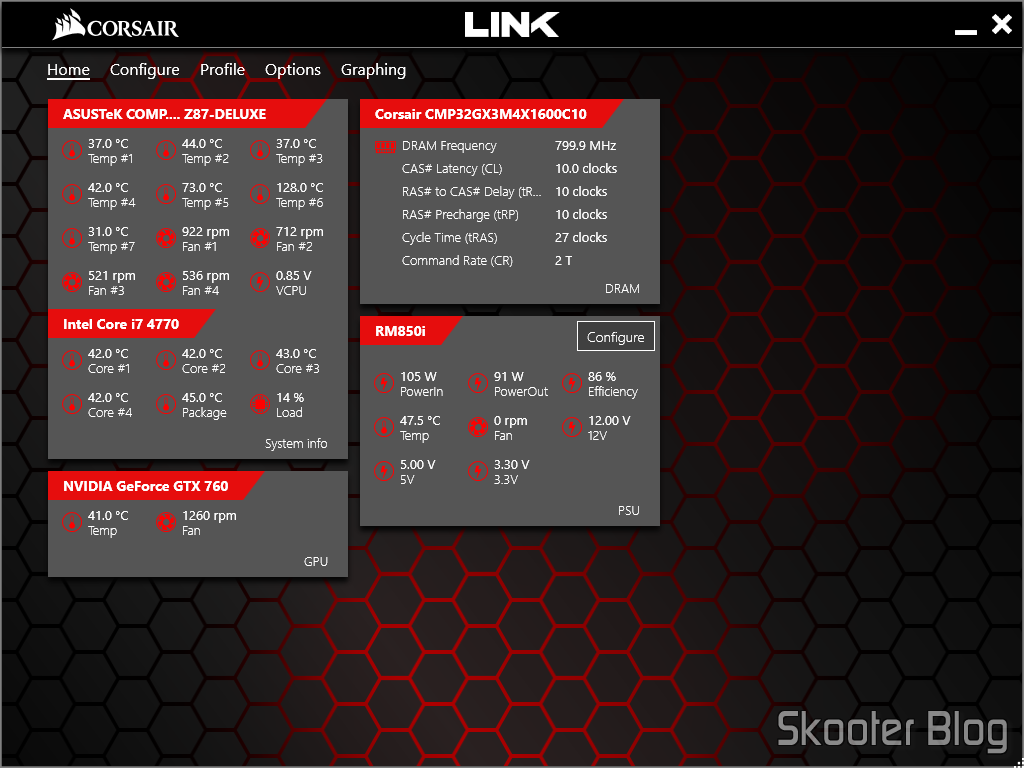Click the fan icon for Fan #3
The height and width of the screenshot is (768, 1024).
pyautogui.click(x=71, y=282)
